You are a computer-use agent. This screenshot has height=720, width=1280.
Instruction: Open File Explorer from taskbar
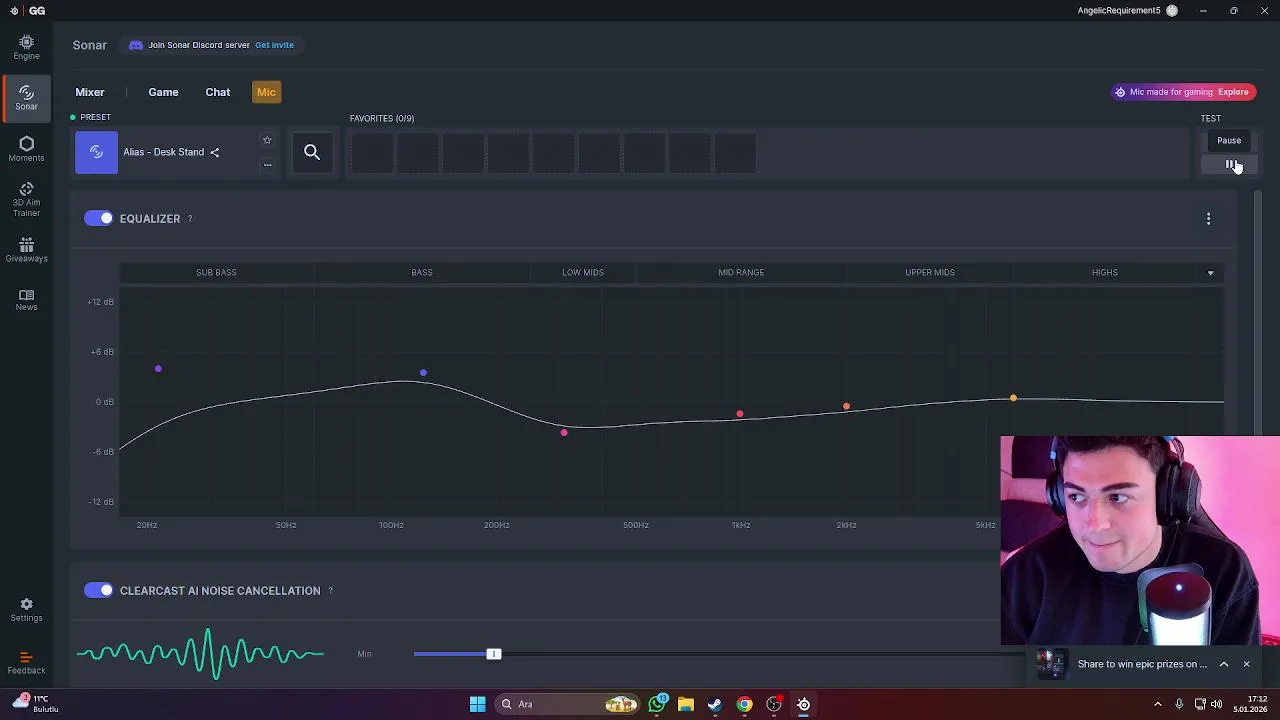(x=686, y=704)
